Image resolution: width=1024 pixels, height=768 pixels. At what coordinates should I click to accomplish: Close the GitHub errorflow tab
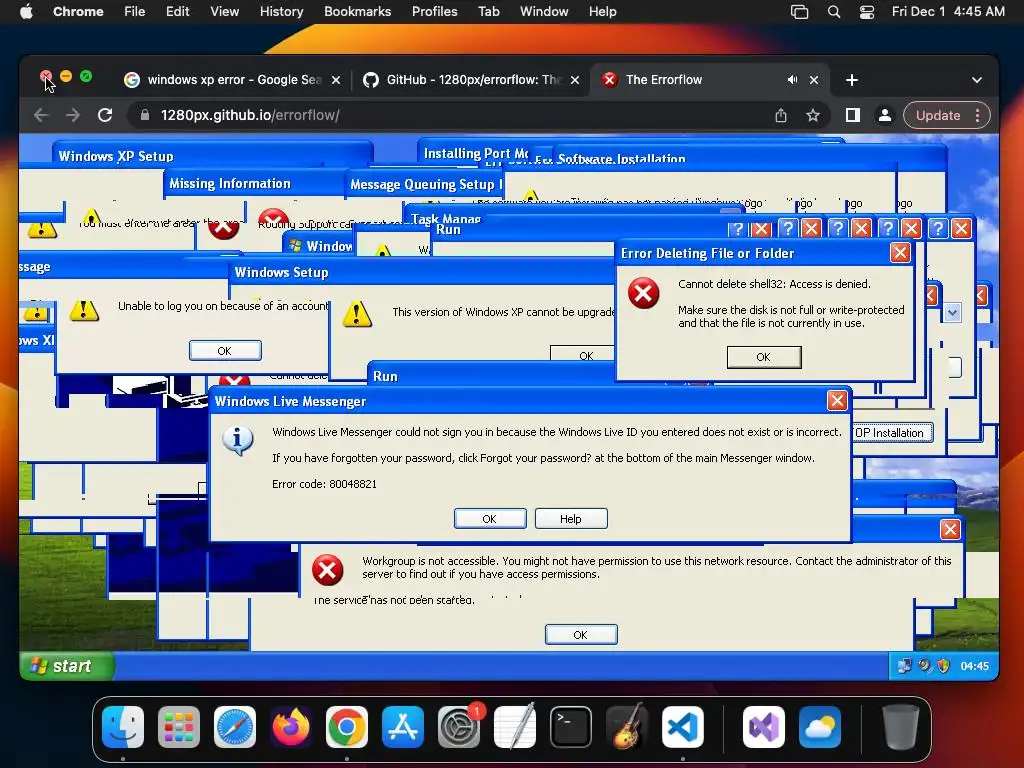tap(575, 80)
